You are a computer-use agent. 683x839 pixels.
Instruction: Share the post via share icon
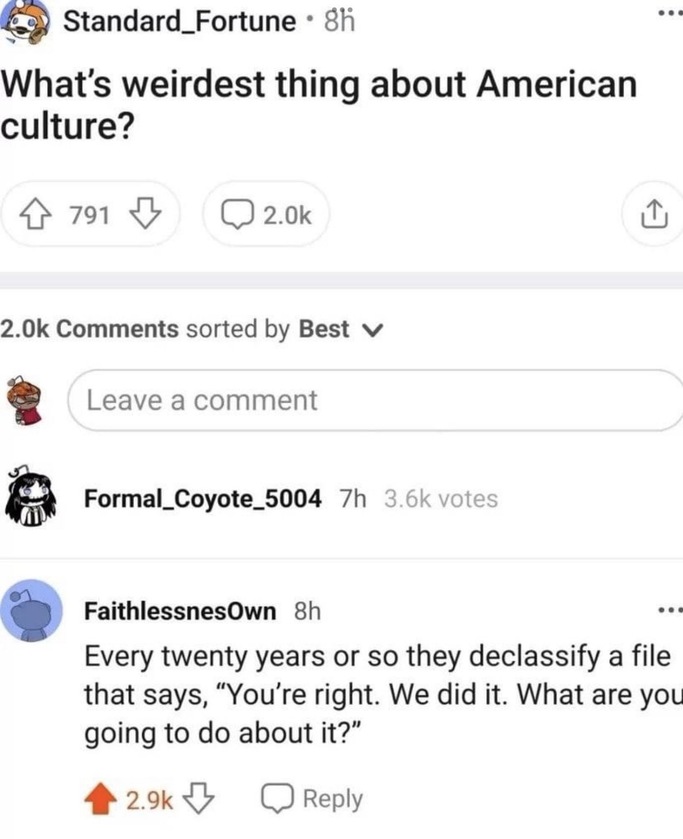click(654, 214)
